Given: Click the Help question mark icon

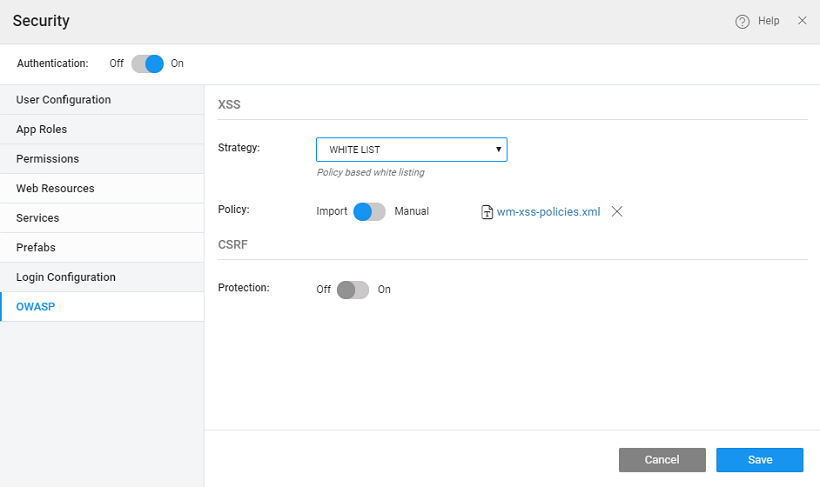Looking at the screenshot, I should (x=742, y=21).
